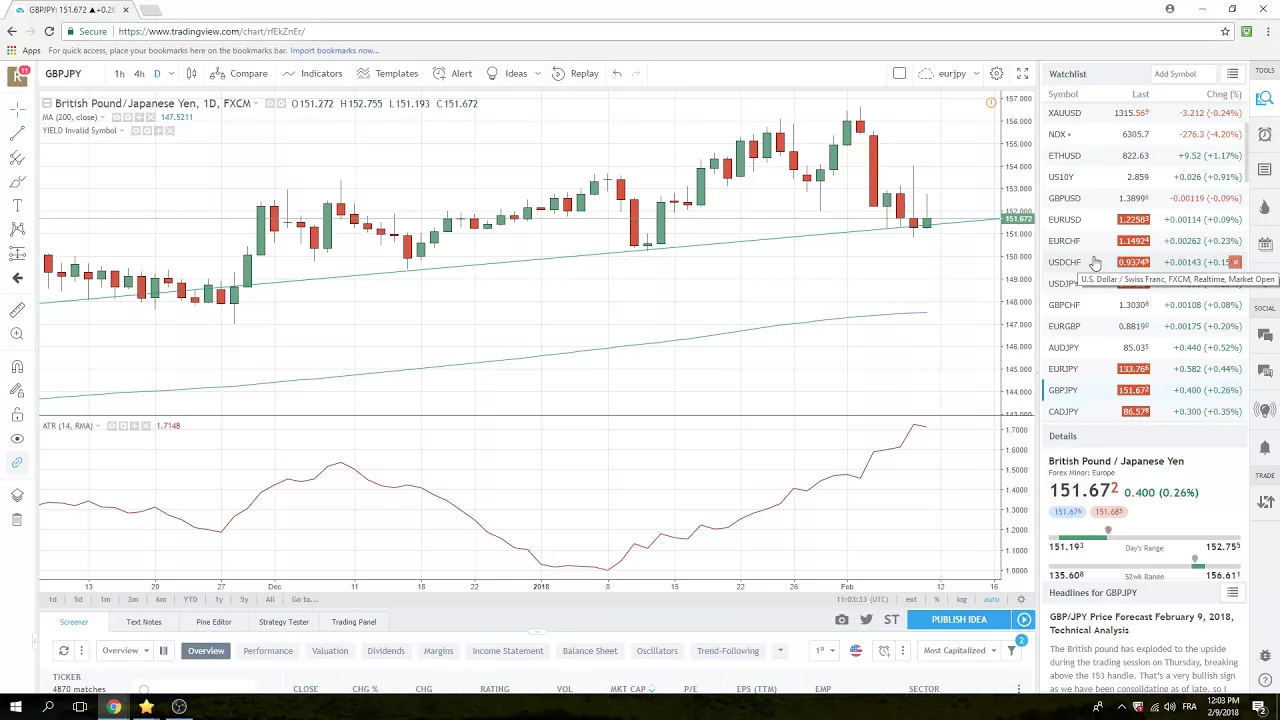Select chart layout square icon
Image resolution: width=1280 pixels, height=720 pixels.
899,73
